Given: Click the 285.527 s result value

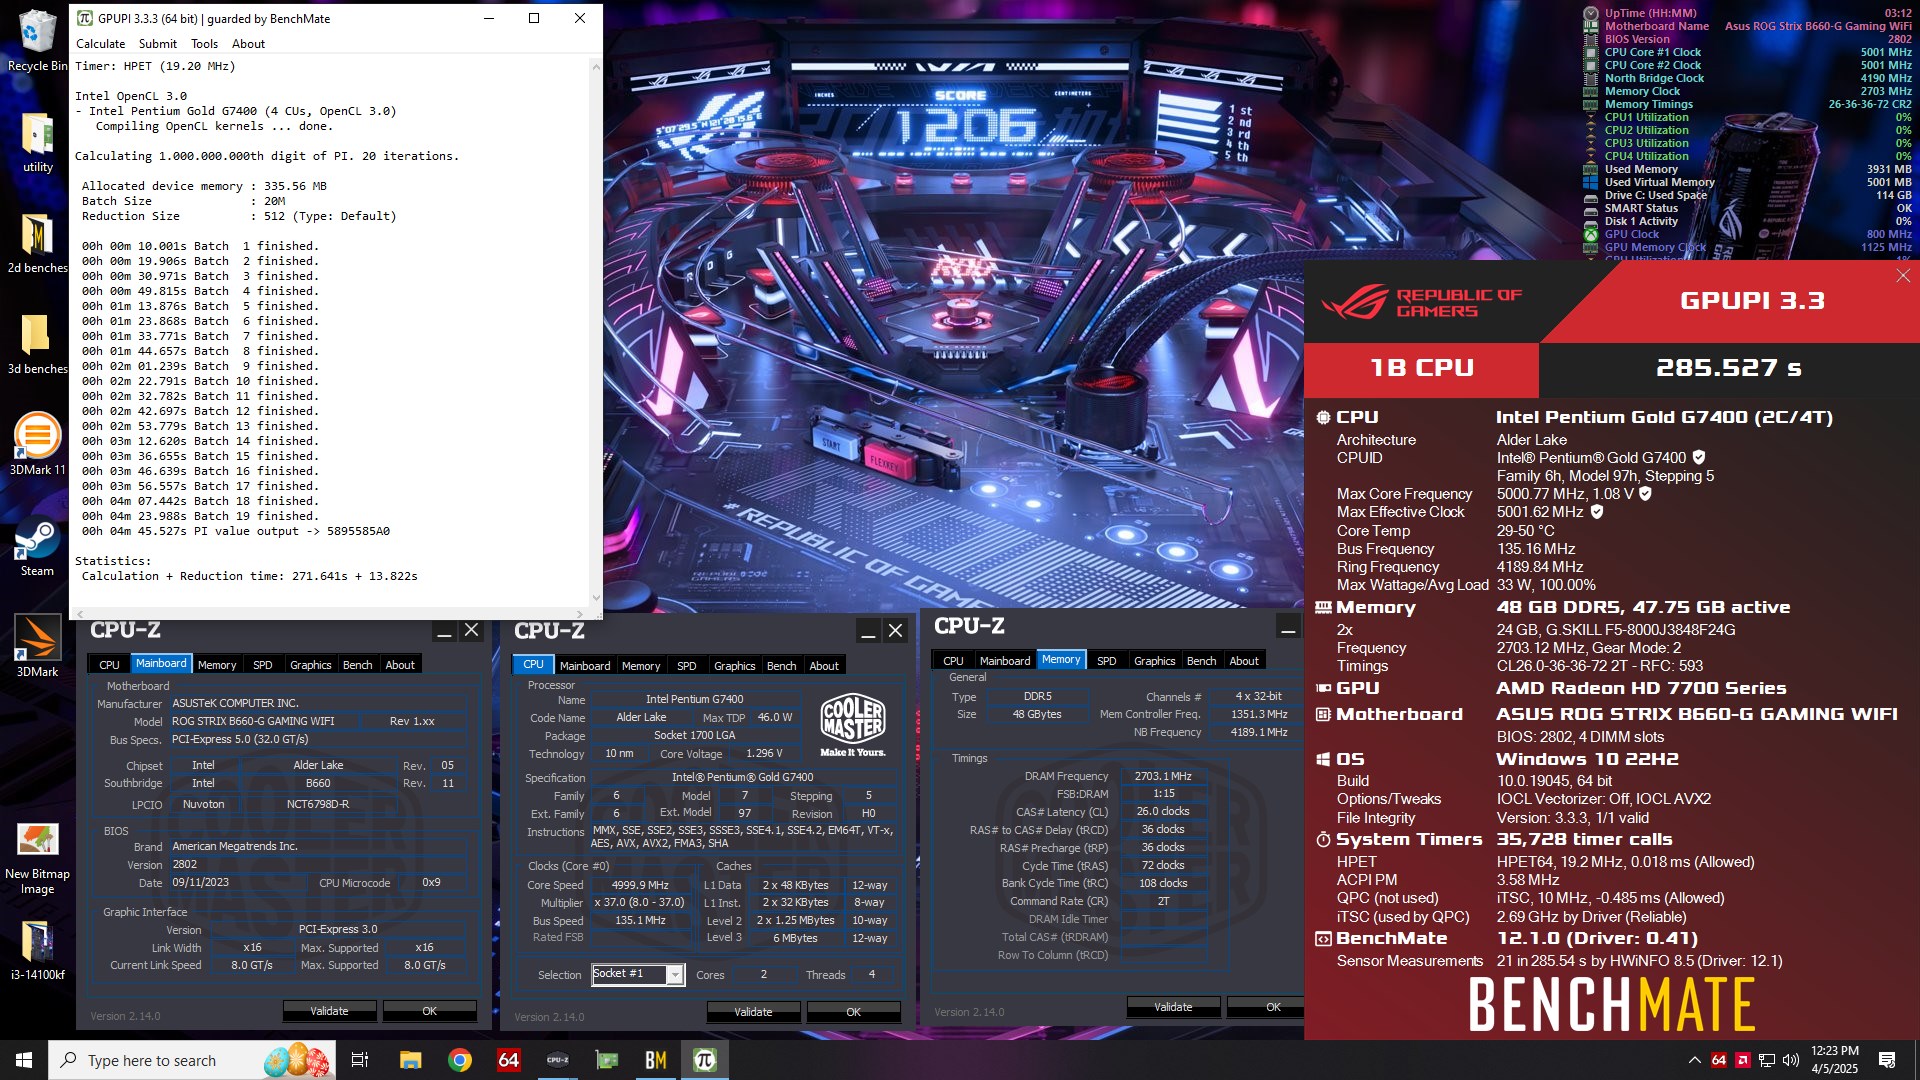Looking at the screenshot, I should 1729,368.
